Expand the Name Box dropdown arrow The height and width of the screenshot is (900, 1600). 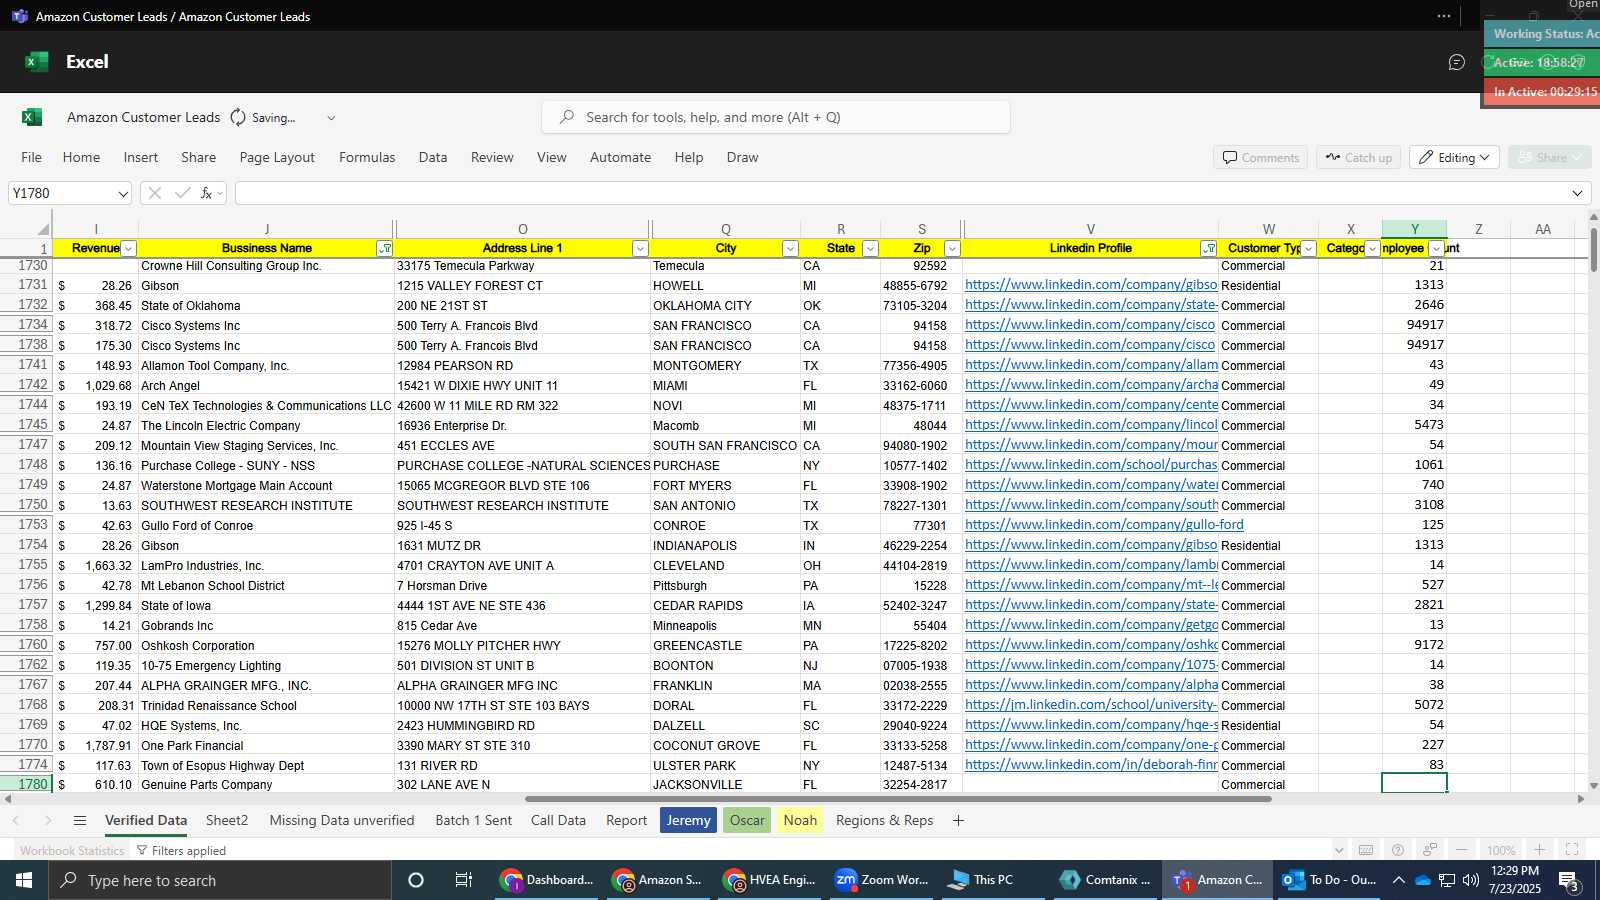(x=123, y=193)
